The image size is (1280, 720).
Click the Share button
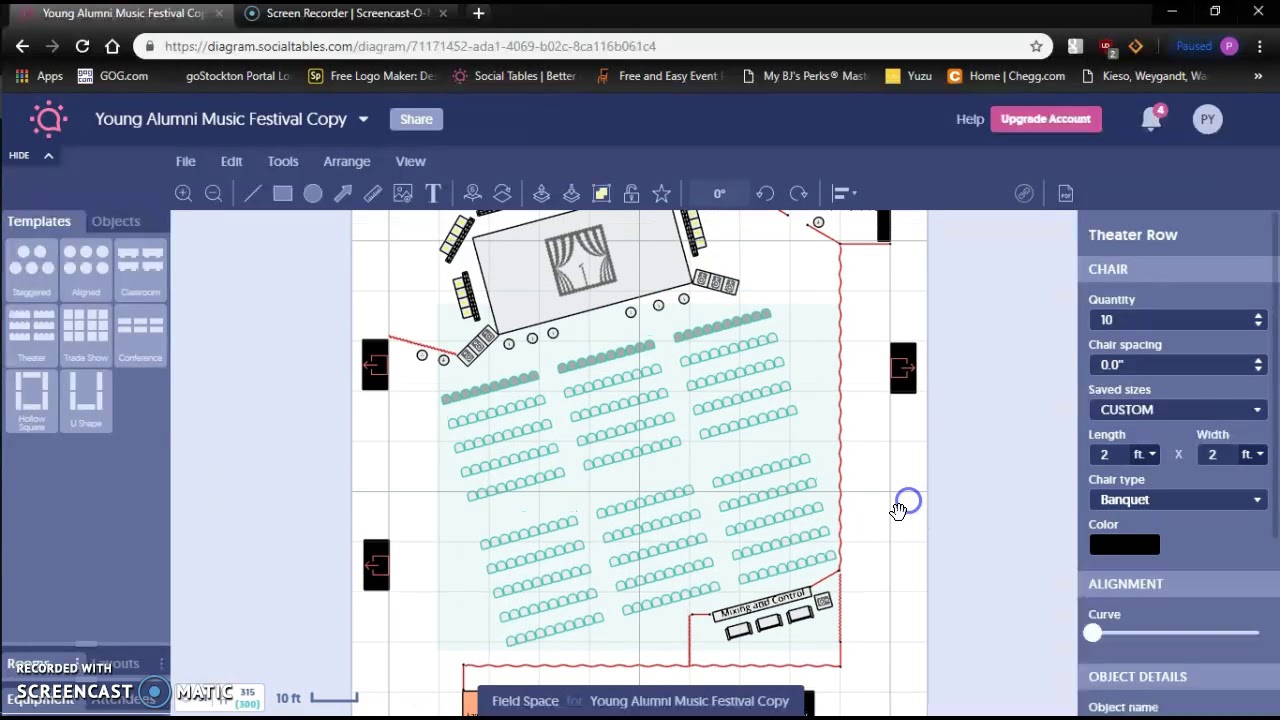click(416, 119)
